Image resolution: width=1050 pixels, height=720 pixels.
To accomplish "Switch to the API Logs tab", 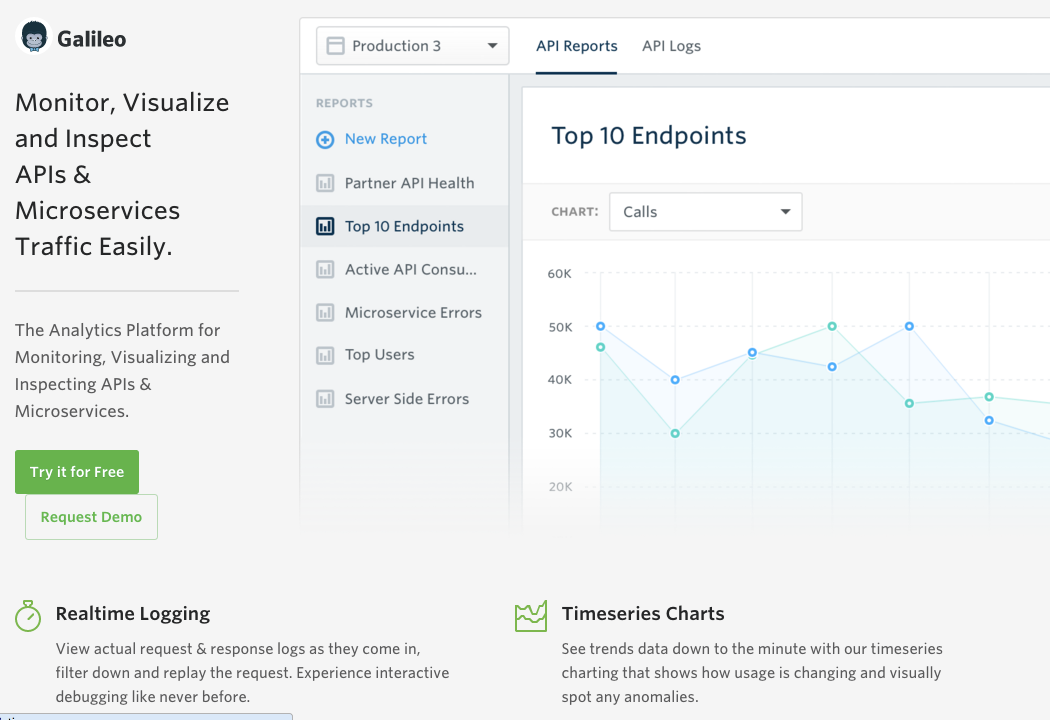I will 672,46.
